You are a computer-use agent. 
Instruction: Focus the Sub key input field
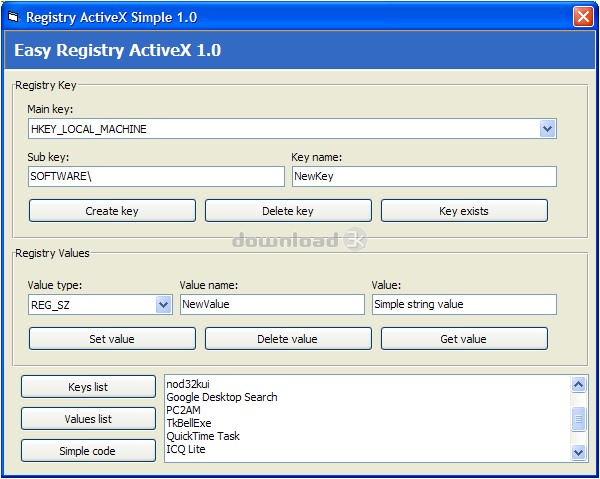tap(156, 176)
